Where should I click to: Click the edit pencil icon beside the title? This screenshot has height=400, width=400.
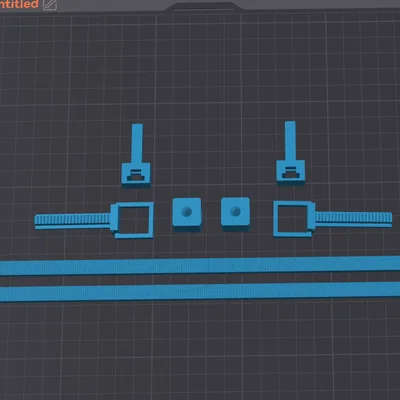[50, 4]
